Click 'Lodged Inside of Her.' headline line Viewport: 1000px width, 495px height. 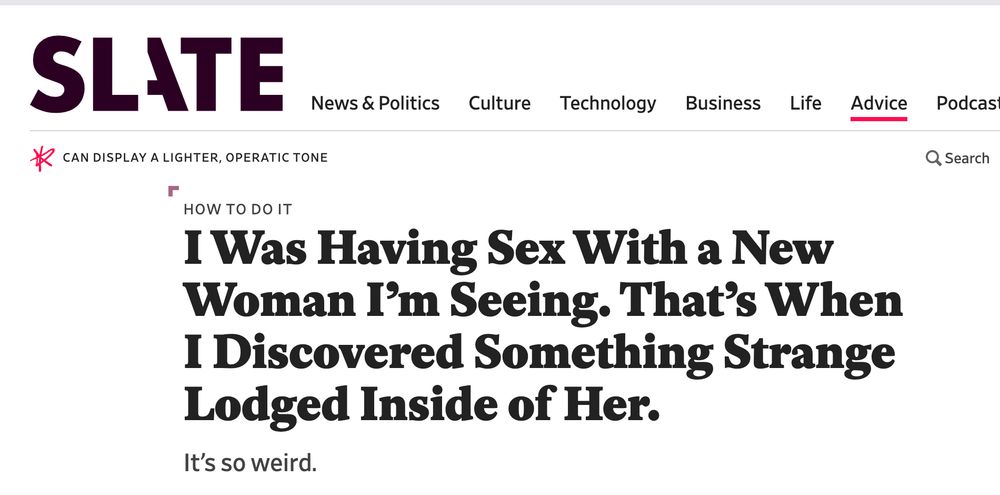tap(422, 405)
